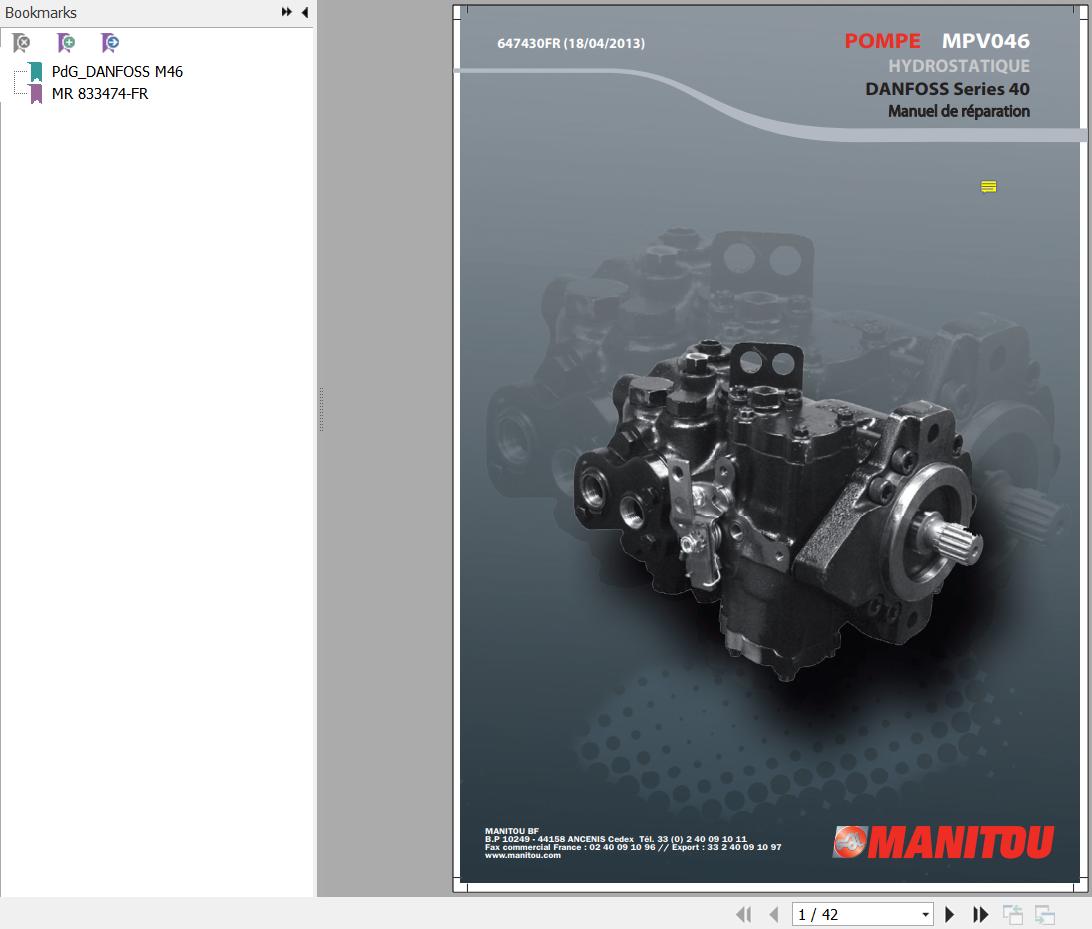
Task: Go to the first page
Action: coord(744,914)
